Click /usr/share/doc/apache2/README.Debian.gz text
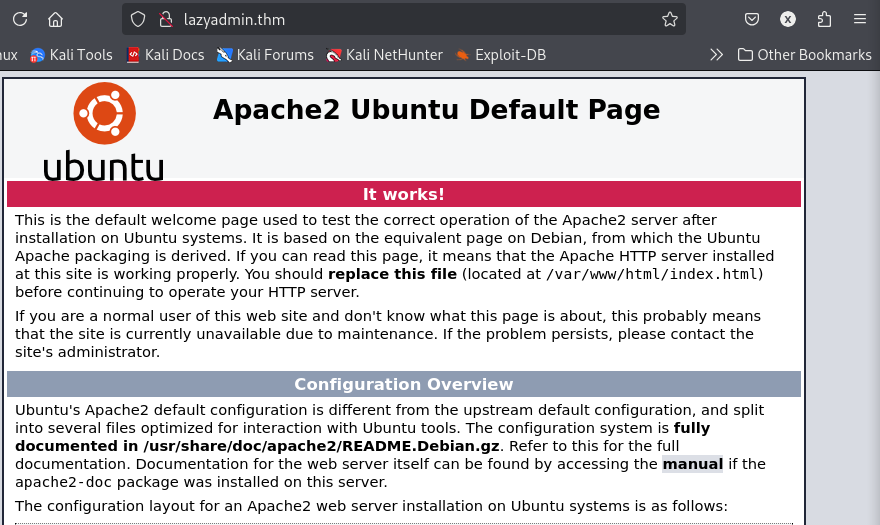Screen dimensions: 880x525 tap(322, 446)
